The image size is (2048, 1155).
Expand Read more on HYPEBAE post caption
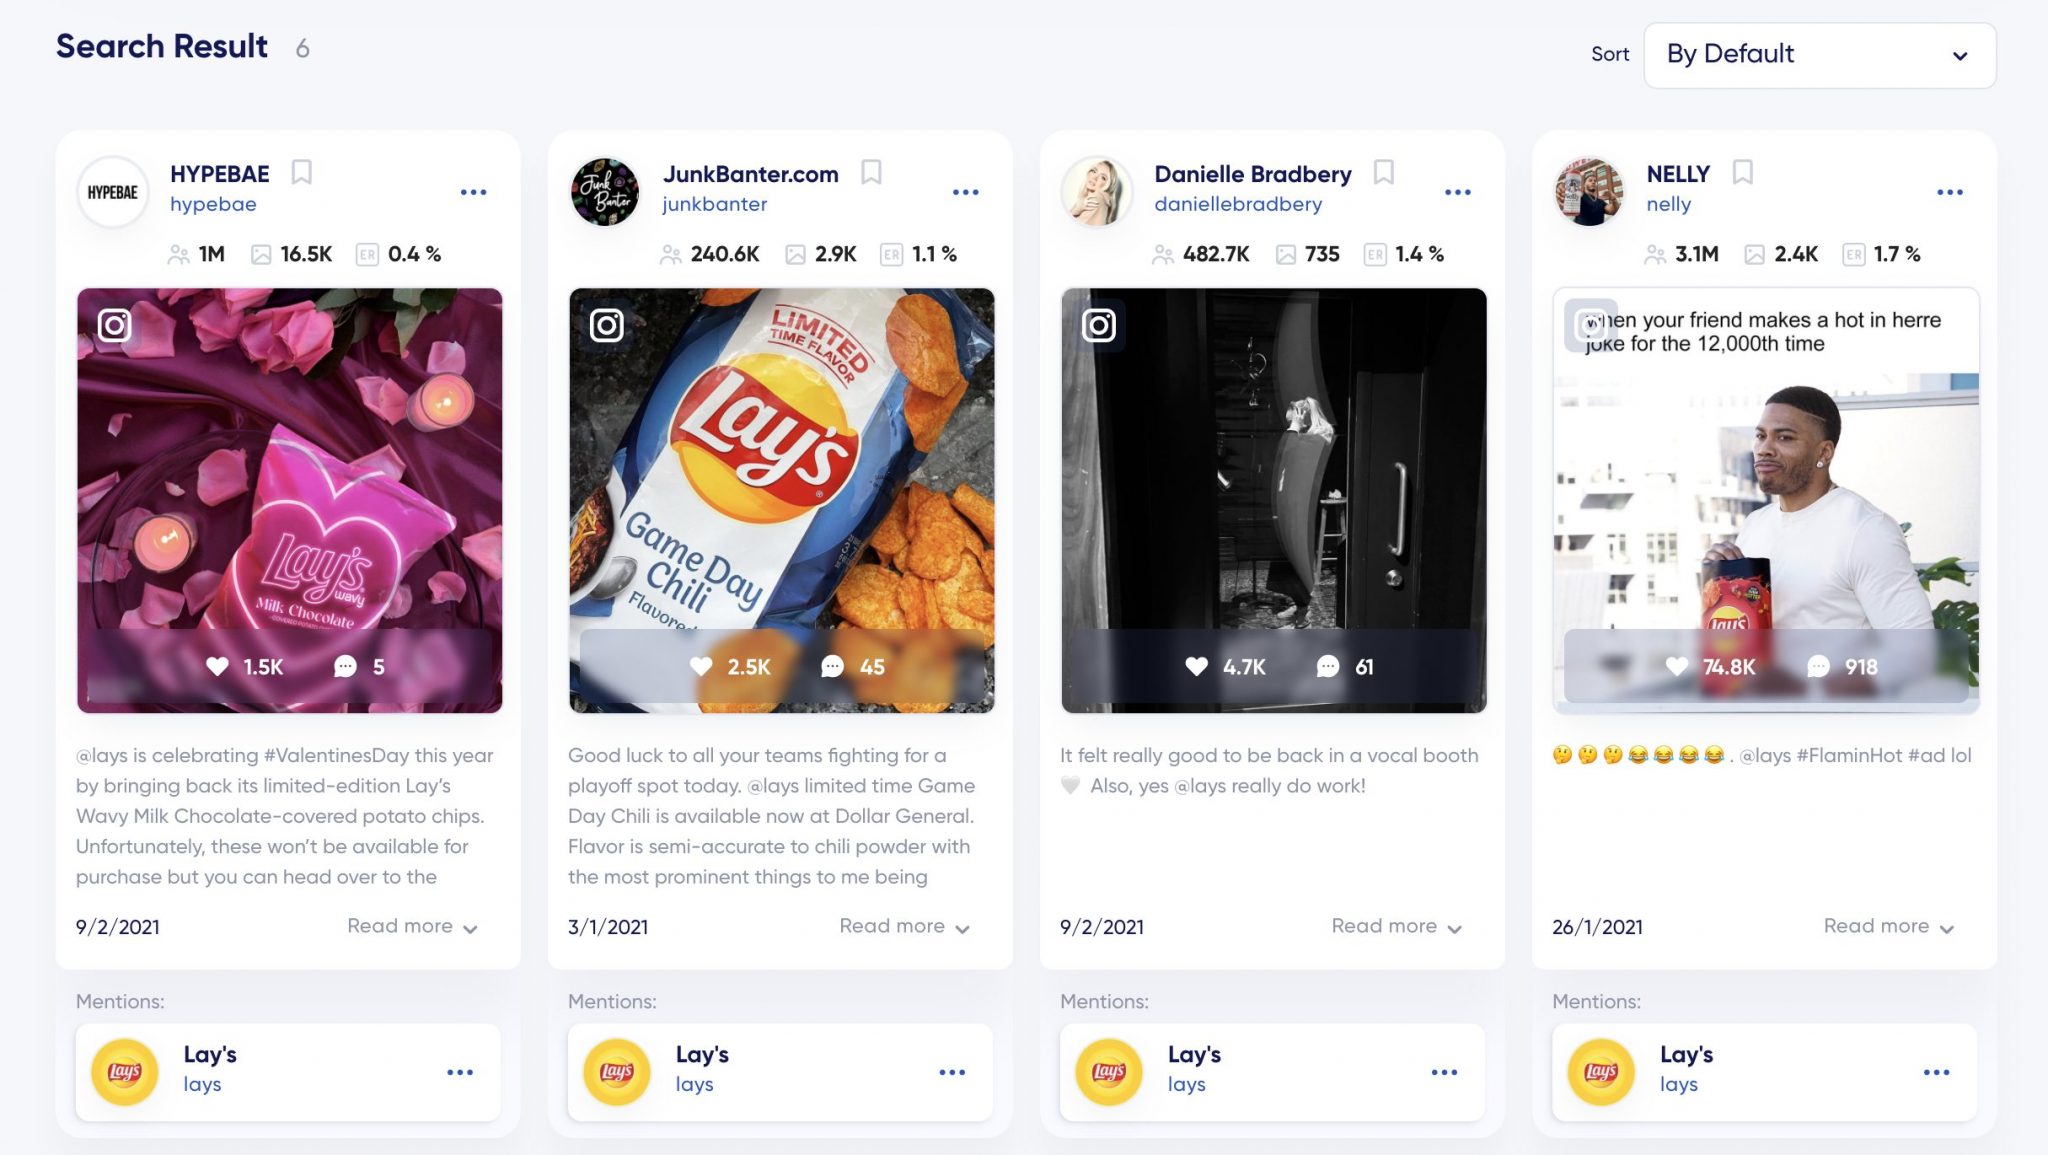[412, 927]
